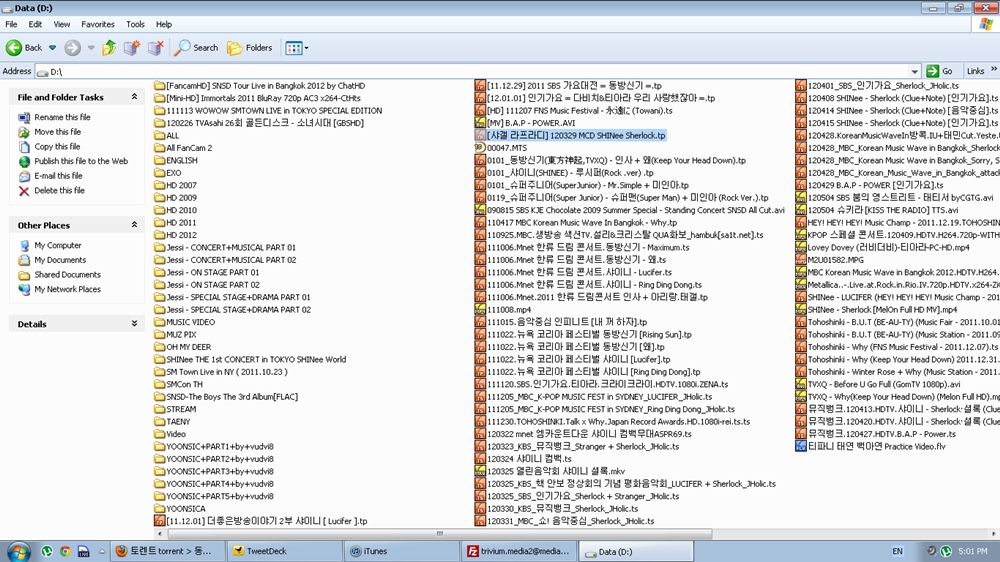Screen dimensions: 1000x562
Task: Select the 111008.mp4 file icon
Action: click(480, 309)
